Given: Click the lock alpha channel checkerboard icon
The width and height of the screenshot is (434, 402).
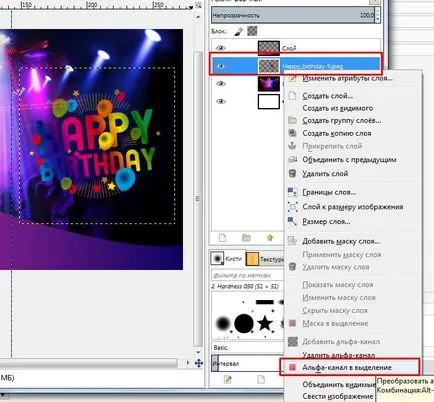Looking at the screenshot, I should 252,31.
